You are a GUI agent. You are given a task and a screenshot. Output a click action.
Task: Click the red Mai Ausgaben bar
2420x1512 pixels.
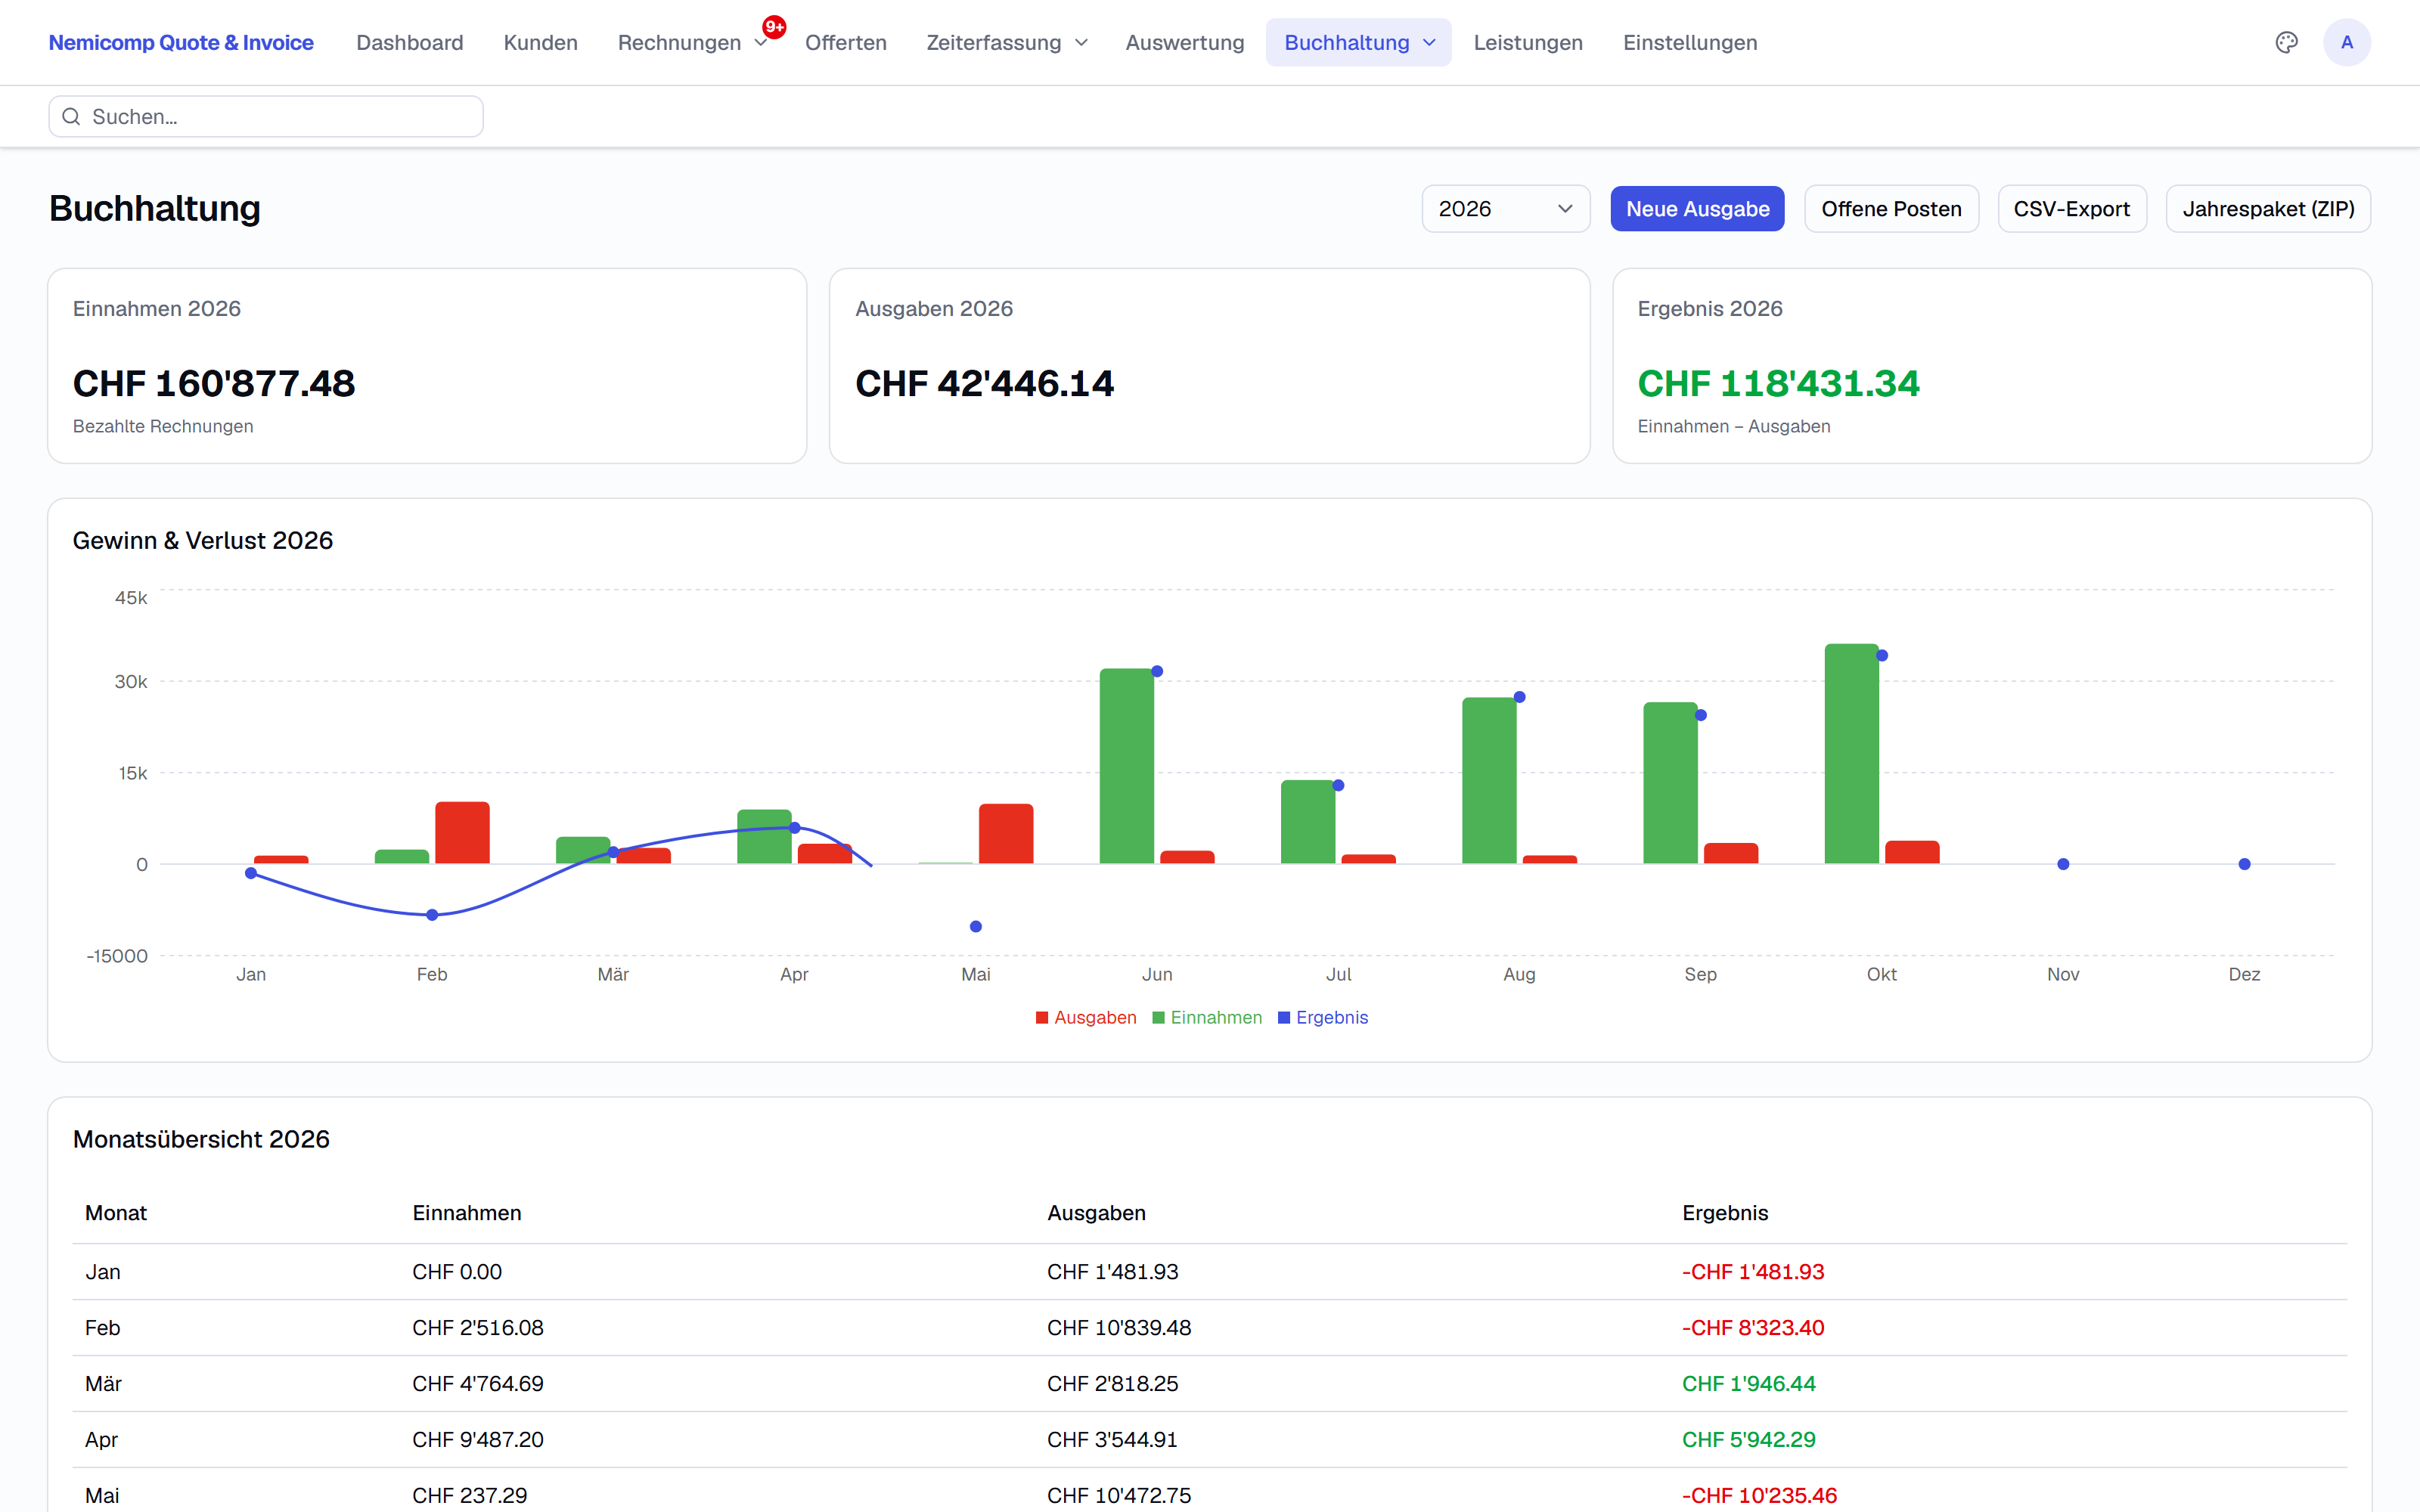1005,834
